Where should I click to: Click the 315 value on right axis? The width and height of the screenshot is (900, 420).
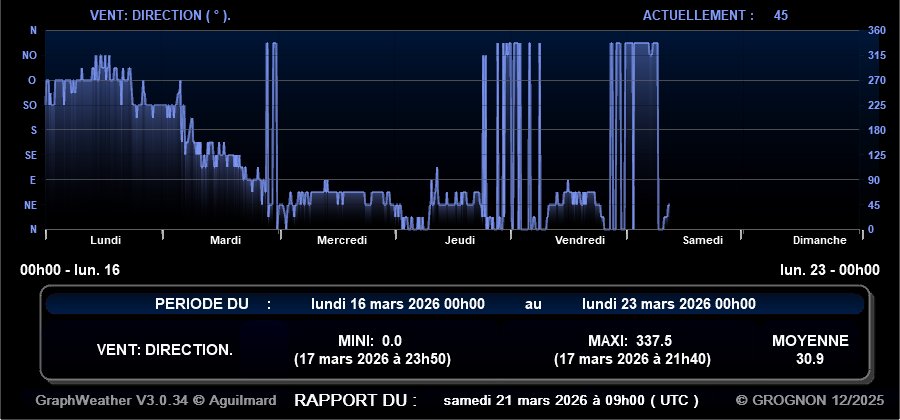(876, 55)
